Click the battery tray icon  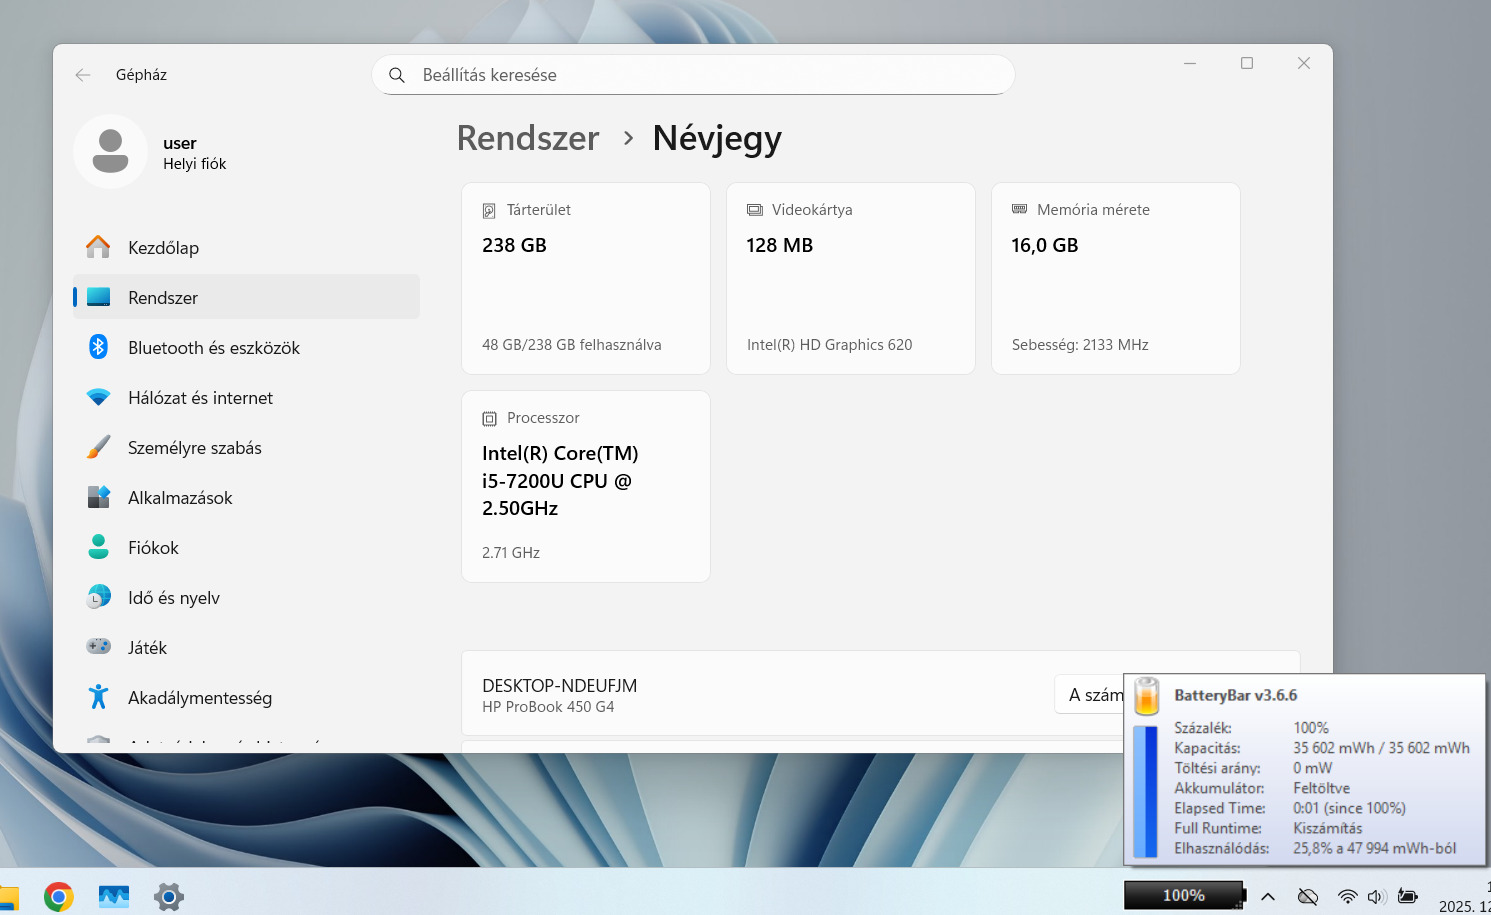click(1408, 896)
